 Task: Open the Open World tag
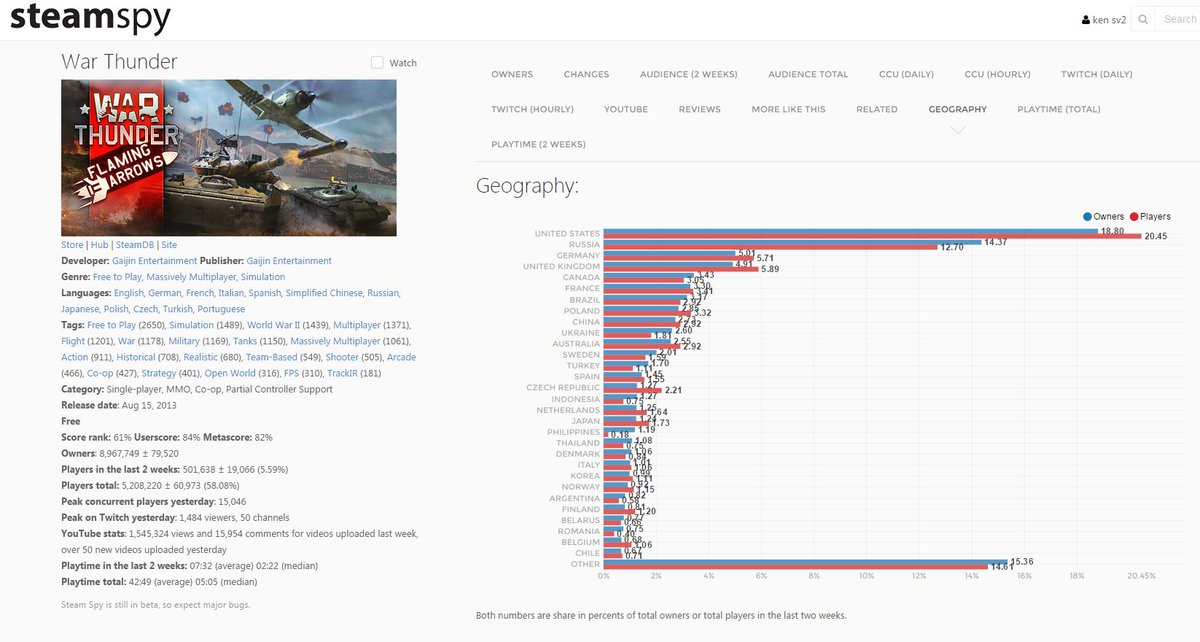(230, 373)
